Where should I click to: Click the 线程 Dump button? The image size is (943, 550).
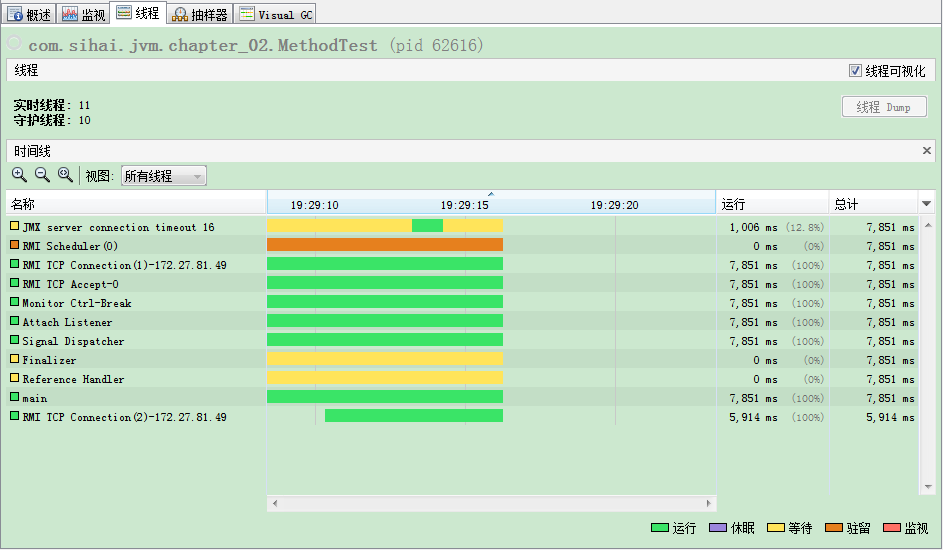(883, 107)
